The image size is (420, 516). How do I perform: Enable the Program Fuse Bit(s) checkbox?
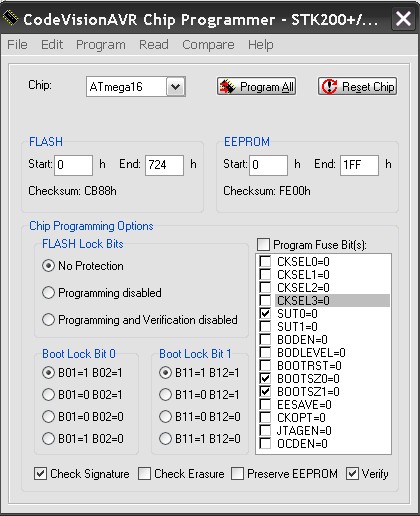pos(263,245)
